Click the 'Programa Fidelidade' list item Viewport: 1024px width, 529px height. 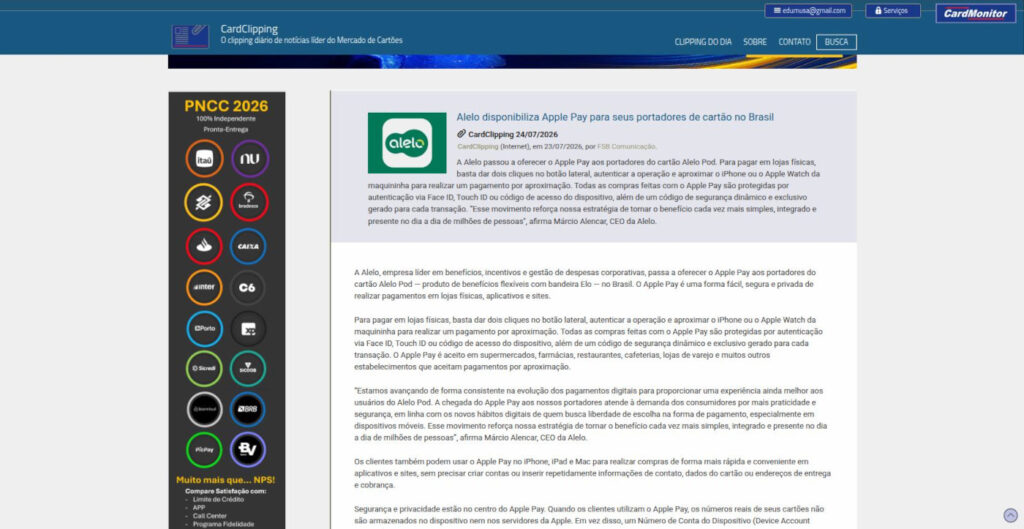(223, 524)
